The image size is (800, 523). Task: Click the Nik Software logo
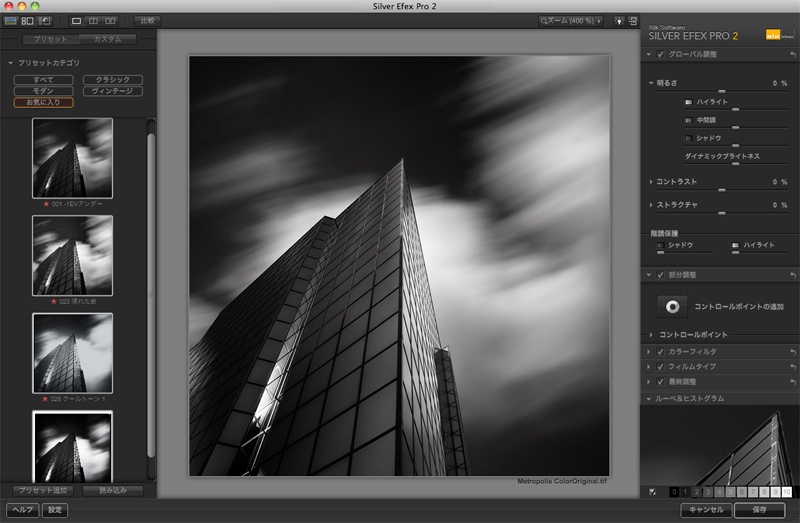pos(780,35)
